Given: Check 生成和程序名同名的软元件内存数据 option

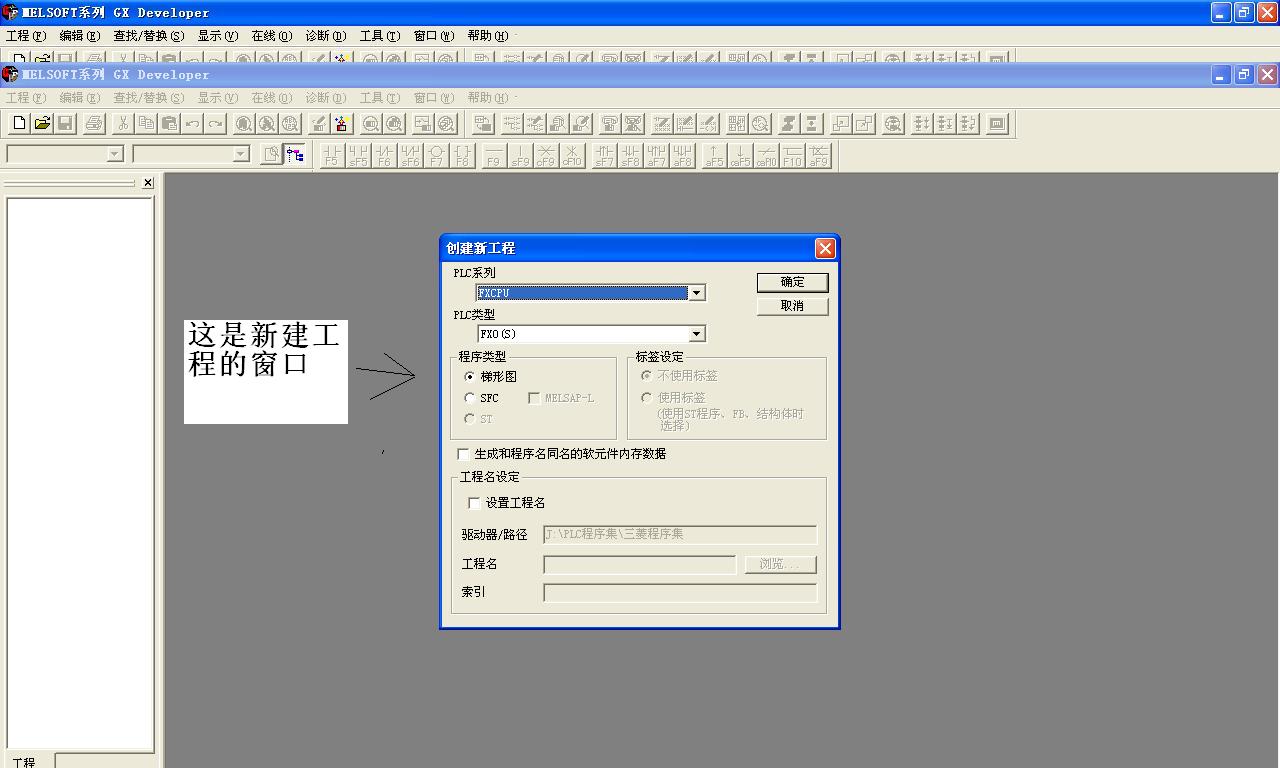Looking at the screenshot, I should point(463,454).
